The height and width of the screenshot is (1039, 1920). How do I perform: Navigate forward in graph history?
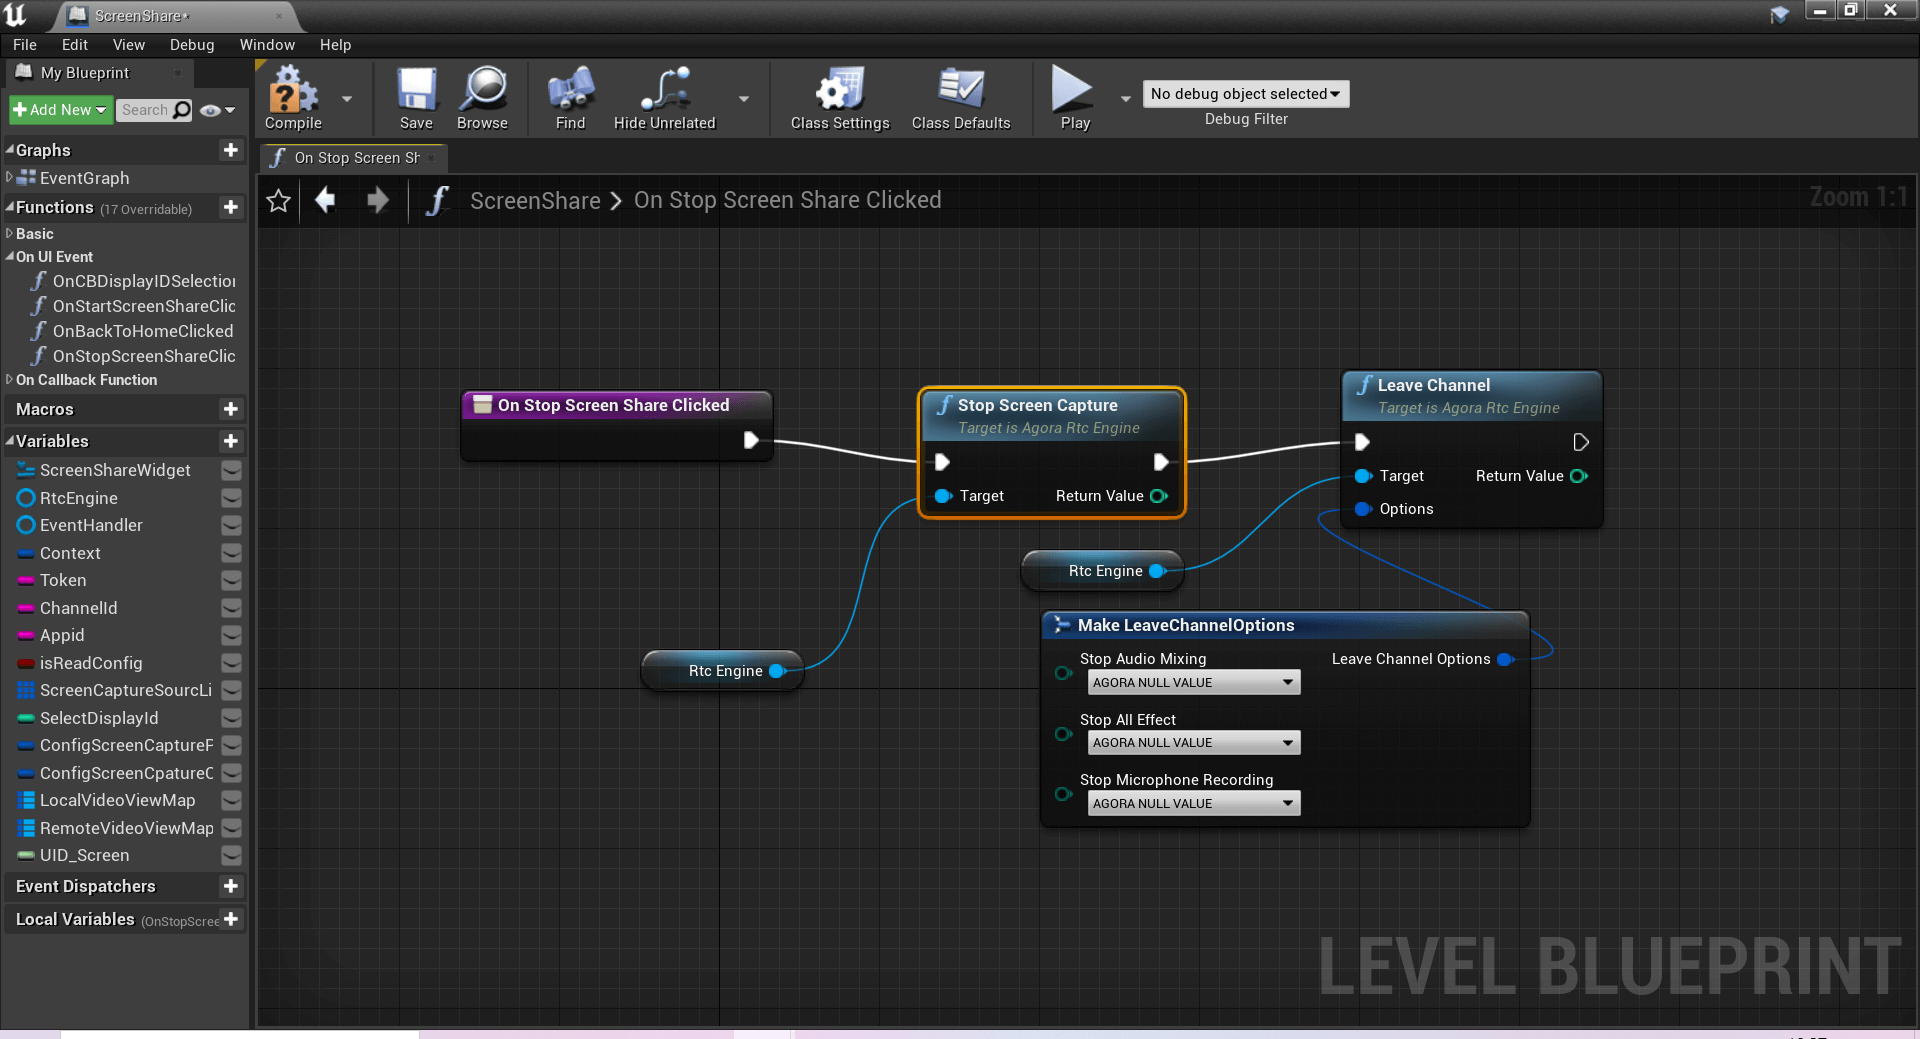tap(377, 200)
